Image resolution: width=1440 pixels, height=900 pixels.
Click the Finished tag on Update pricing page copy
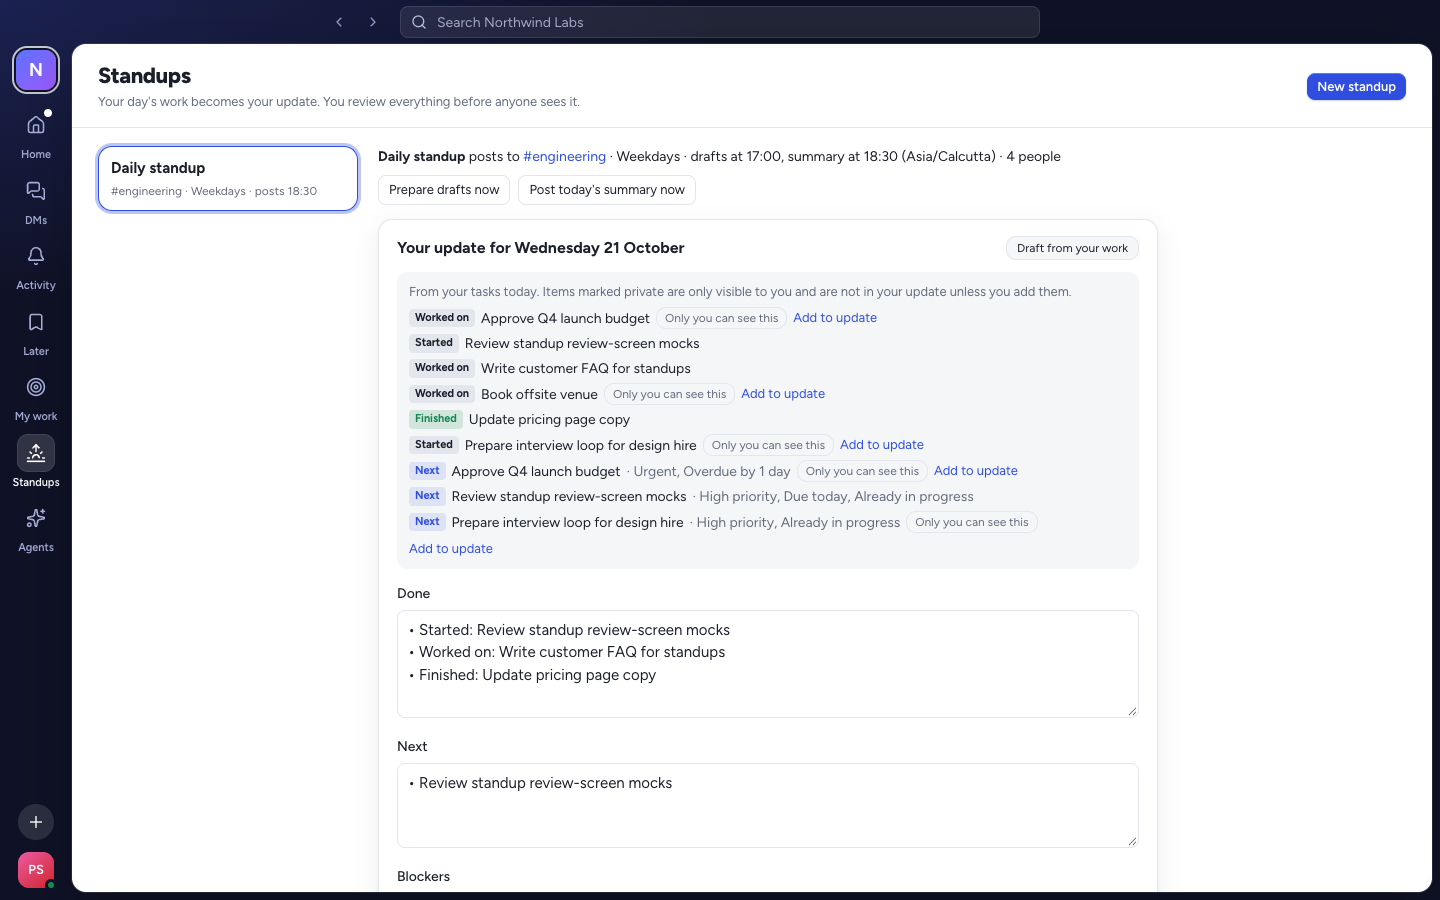[x=436, y=419]
